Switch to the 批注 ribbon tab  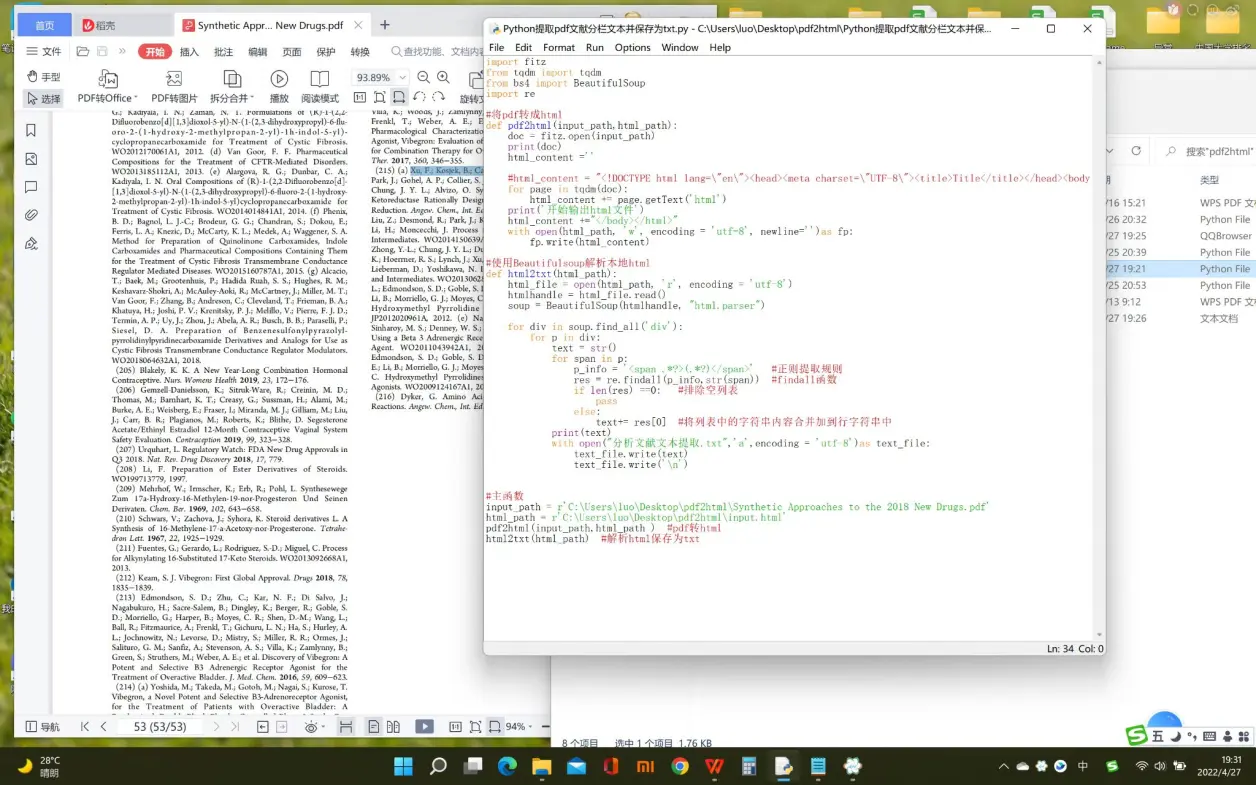click(224, 51)
